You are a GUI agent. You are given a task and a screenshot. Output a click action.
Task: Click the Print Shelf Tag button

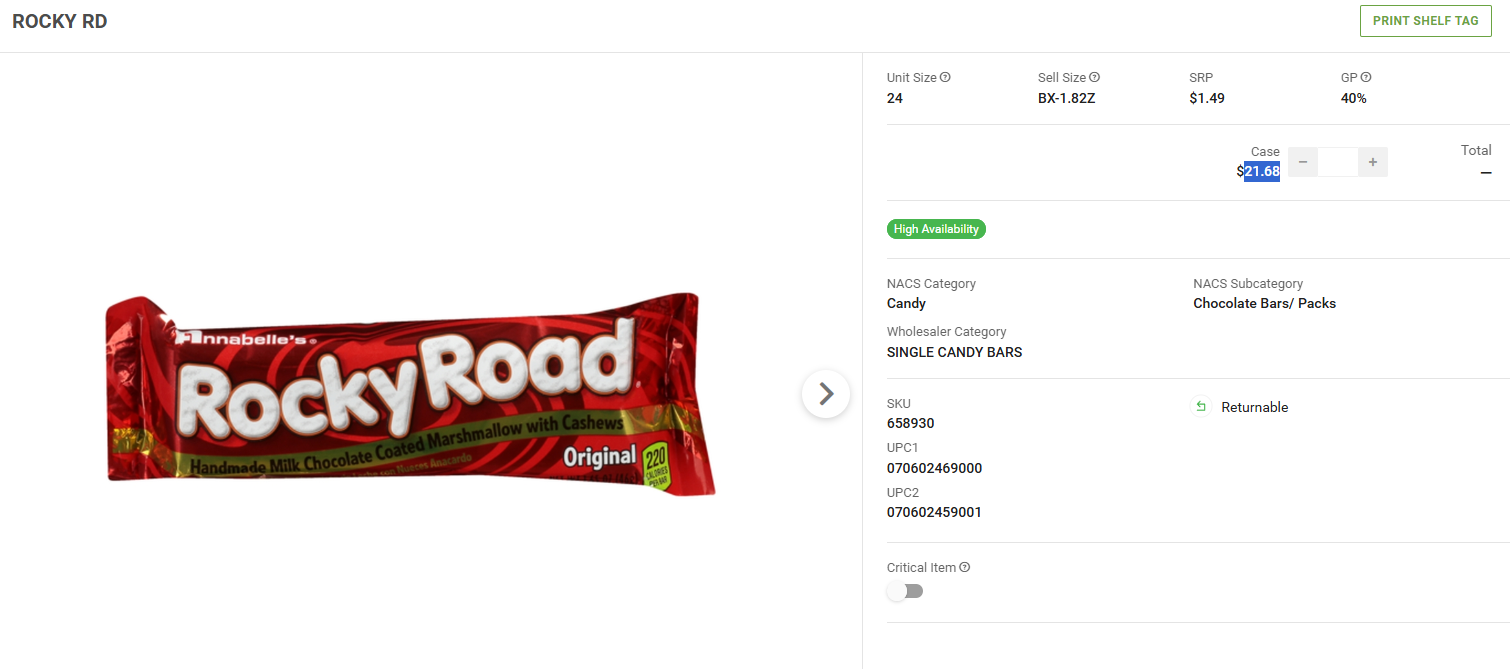pyautogui.click(x=1425, y=21)
